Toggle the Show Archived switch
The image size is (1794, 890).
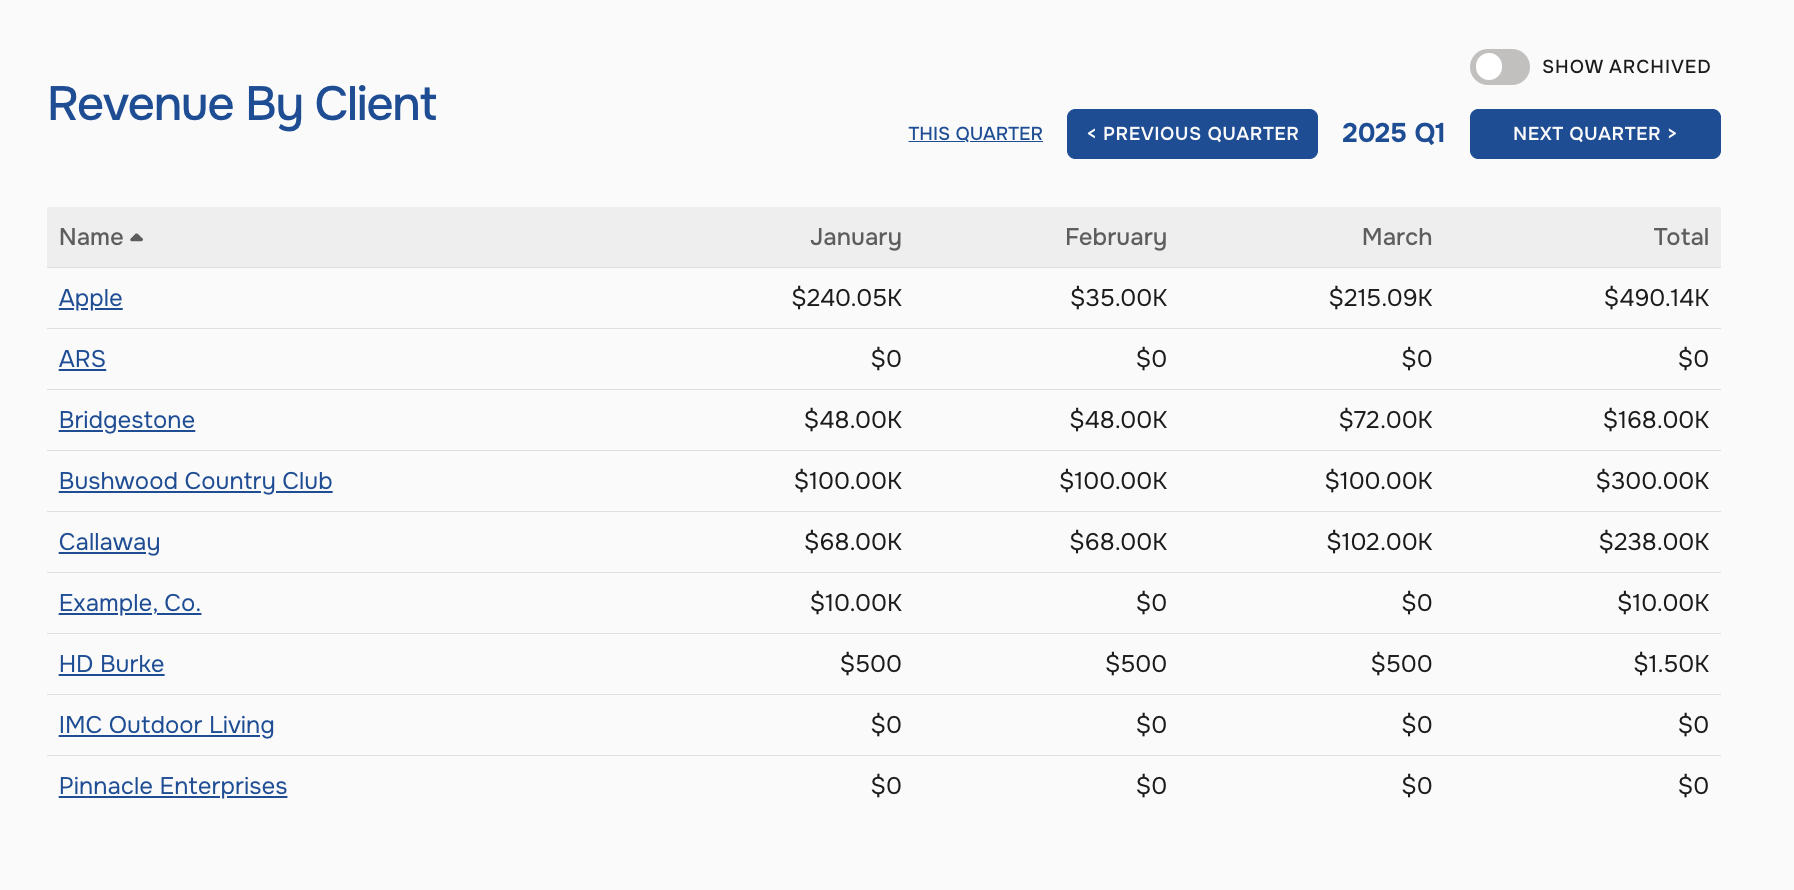[1499, 67]
